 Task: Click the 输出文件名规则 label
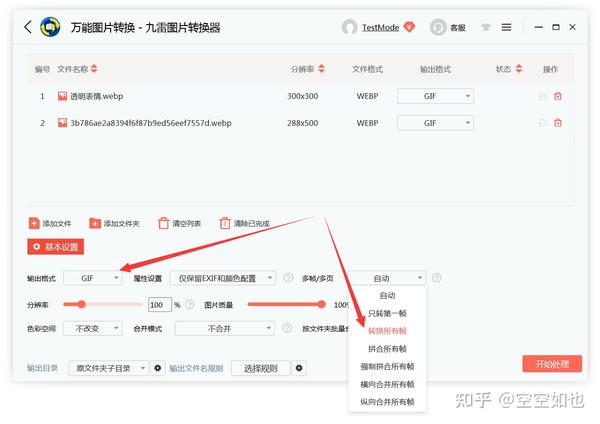click(196, 368)
